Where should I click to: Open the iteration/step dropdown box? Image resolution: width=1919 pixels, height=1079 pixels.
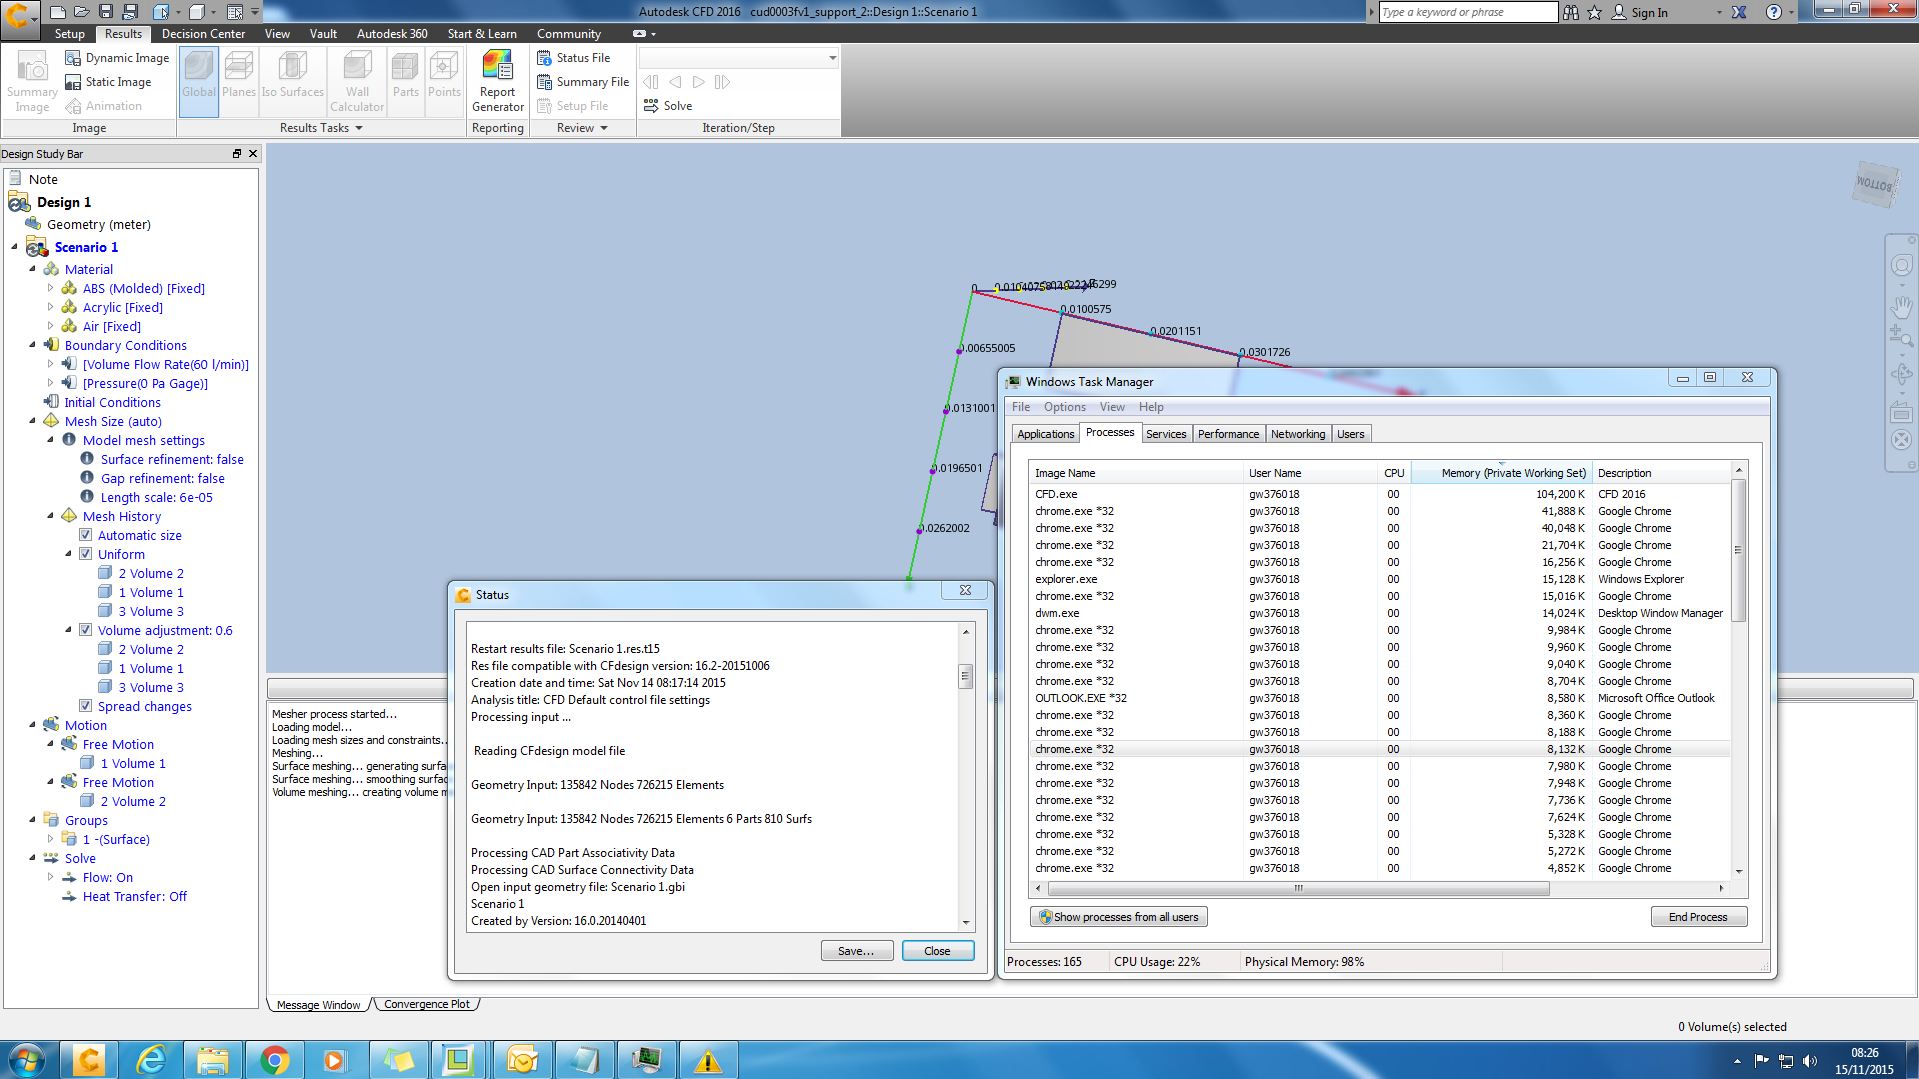coord(739,58)
